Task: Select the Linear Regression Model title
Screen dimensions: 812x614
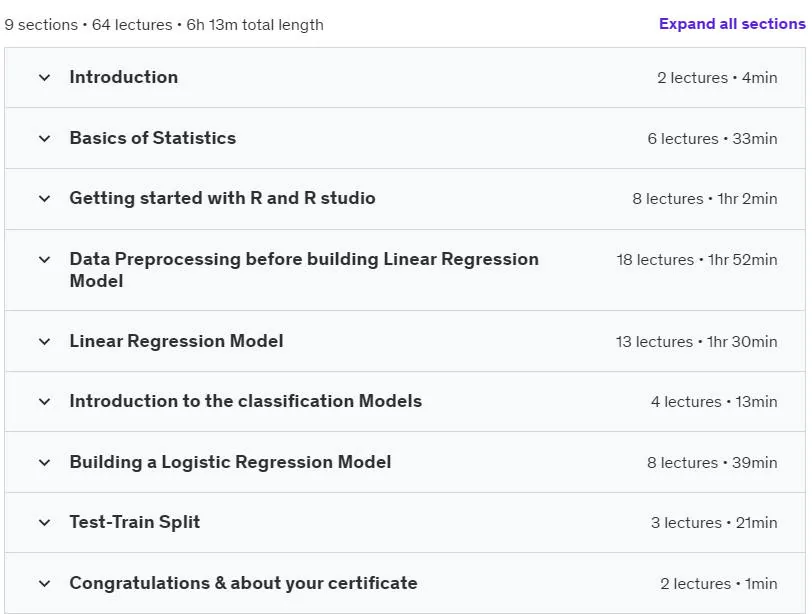Action: pos(177,341)
